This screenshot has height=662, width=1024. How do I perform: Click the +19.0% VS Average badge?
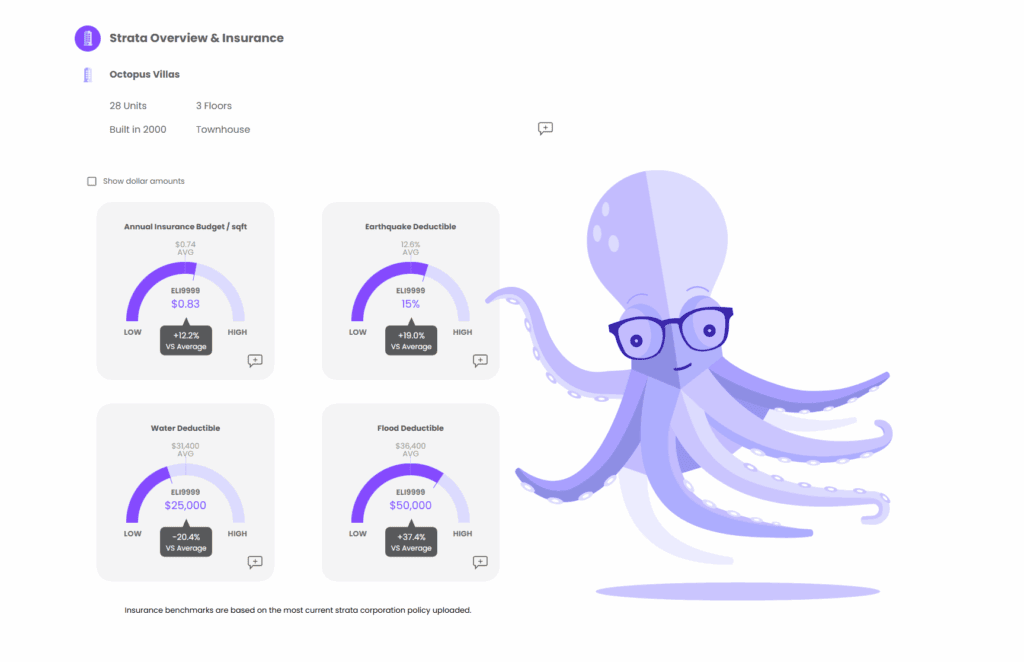pos(410,340)
